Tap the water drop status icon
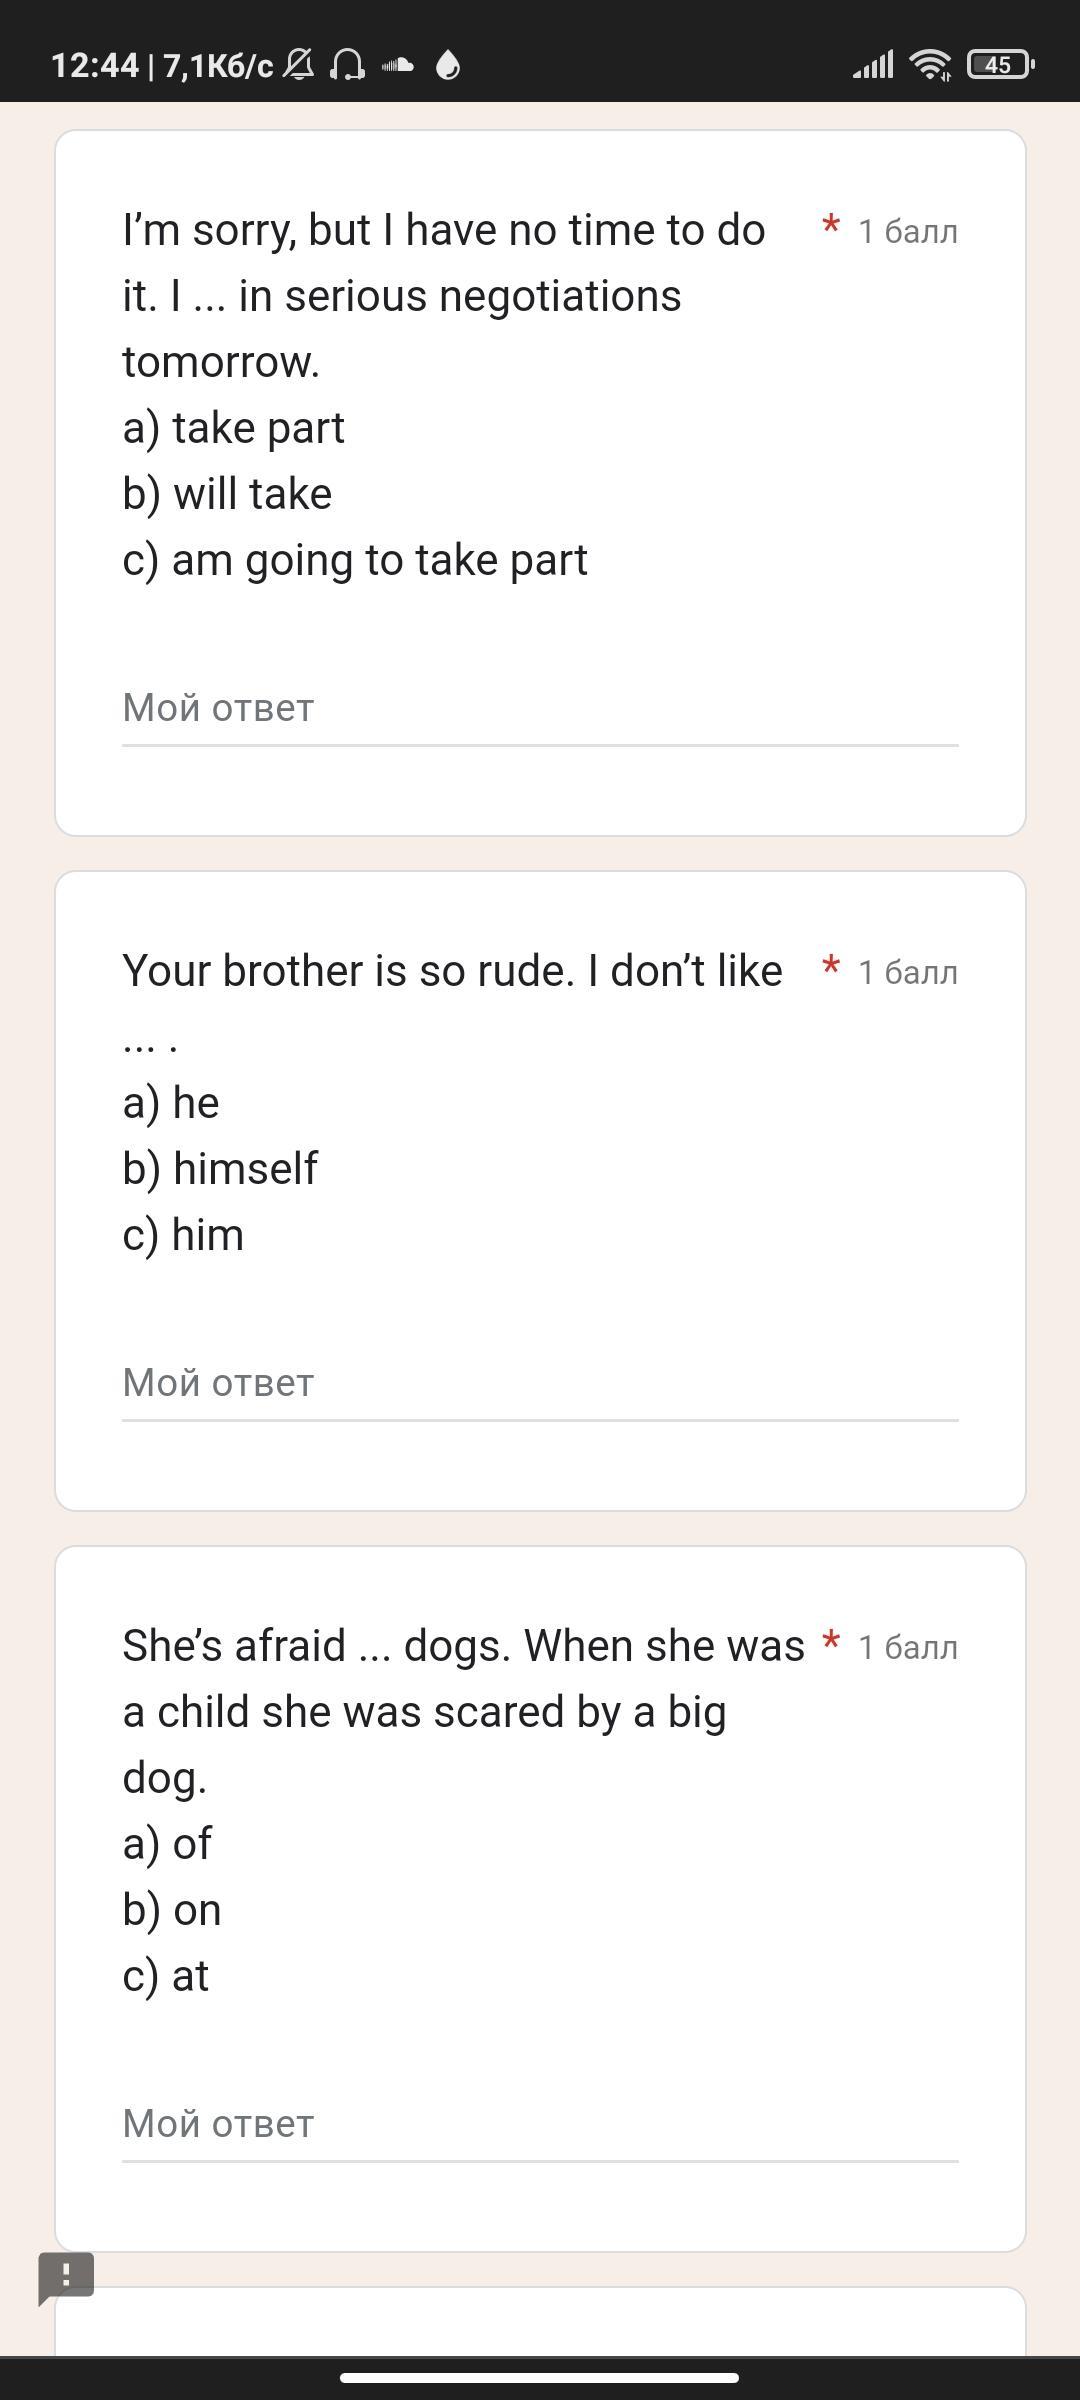Screen dimensions: 1080x2400 448,66
